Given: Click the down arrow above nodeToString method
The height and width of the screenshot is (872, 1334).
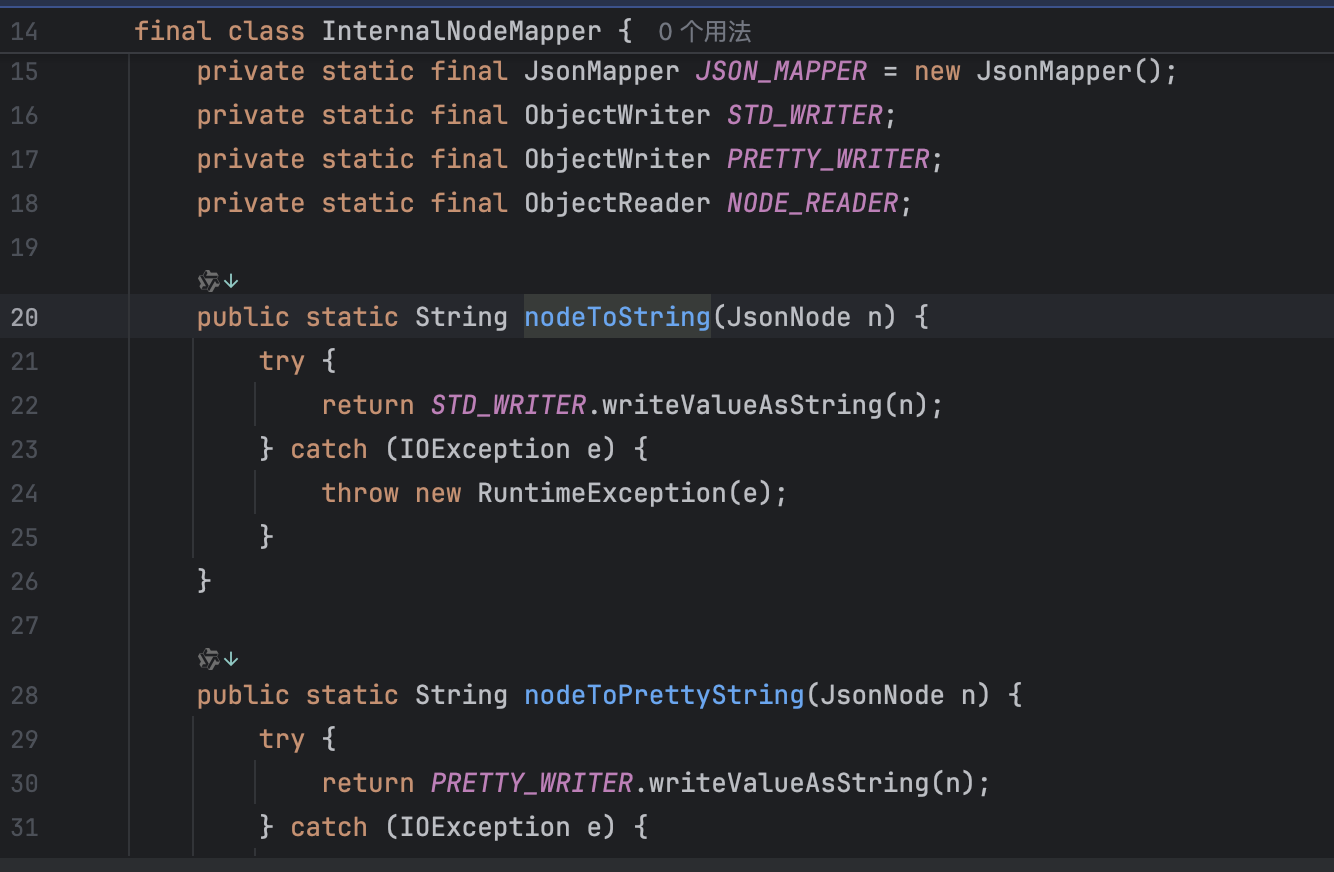Looking at the screenshot, I should (232, 281).
